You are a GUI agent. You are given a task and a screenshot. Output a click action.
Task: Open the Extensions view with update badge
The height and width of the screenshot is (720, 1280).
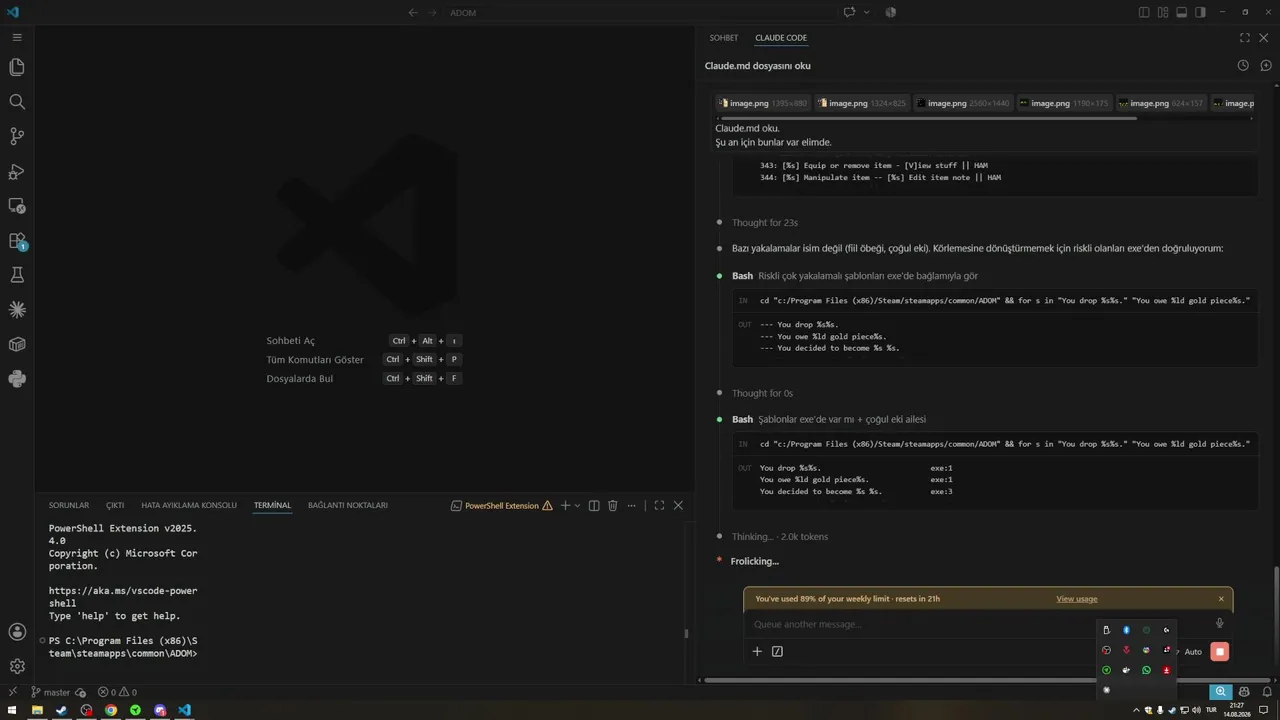[x=17, y=241]
